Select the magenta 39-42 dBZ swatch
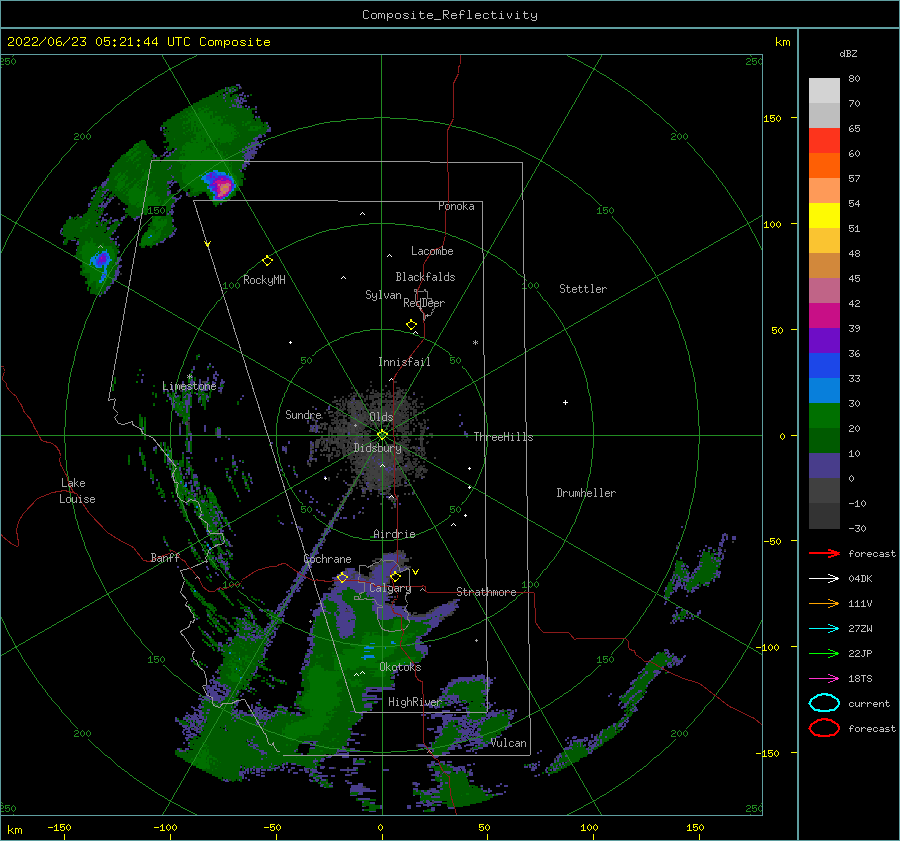900x841 pixels. pos(824,316)
